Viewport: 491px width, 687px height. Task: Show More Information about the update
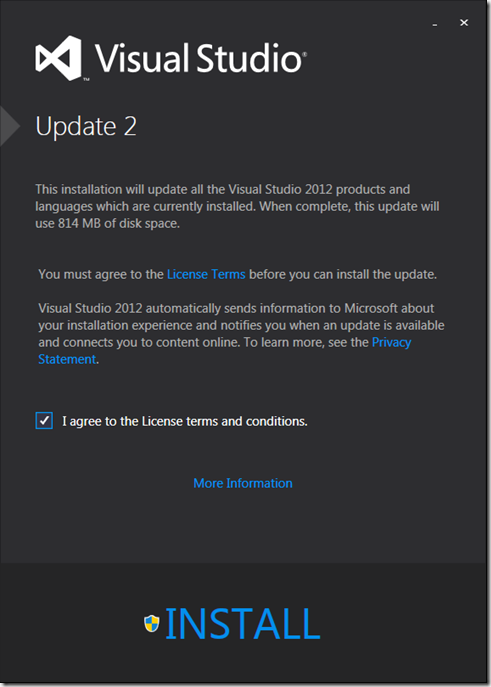(x=243, y=483)
